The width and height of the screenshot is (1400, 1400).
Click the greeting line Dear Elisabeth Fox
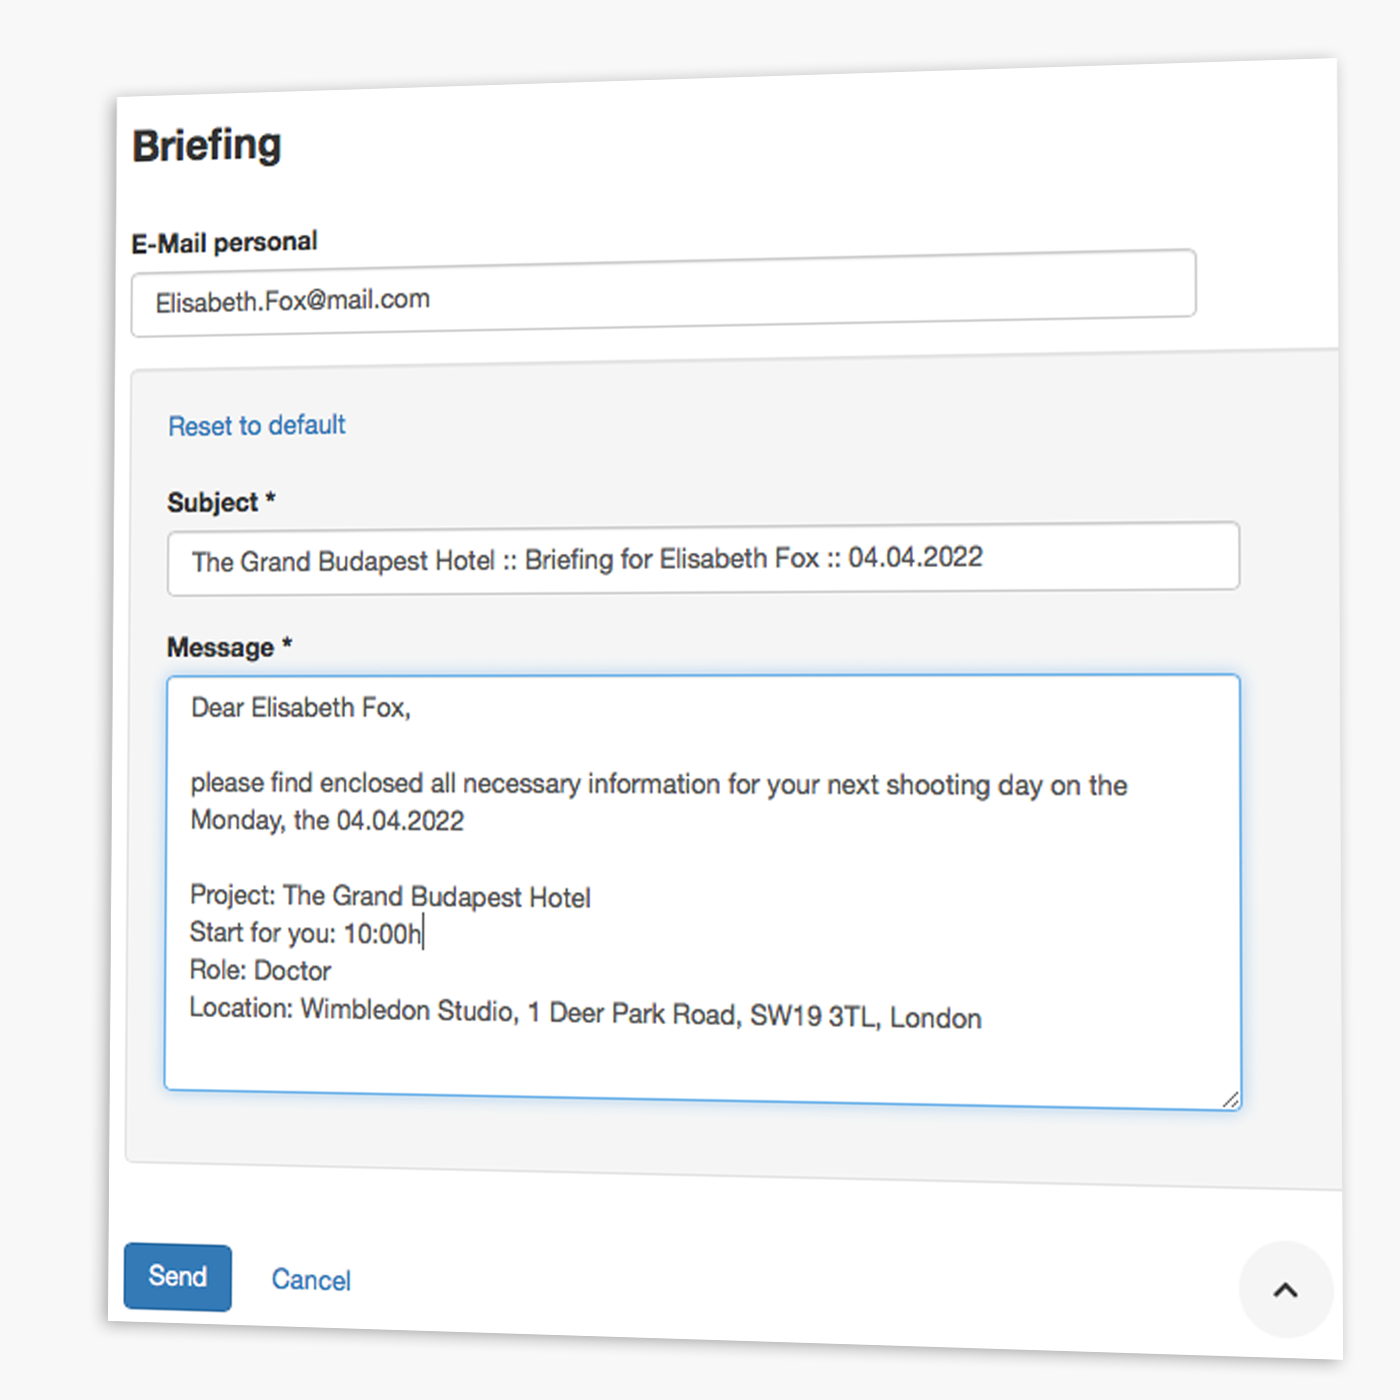point(300,708)
